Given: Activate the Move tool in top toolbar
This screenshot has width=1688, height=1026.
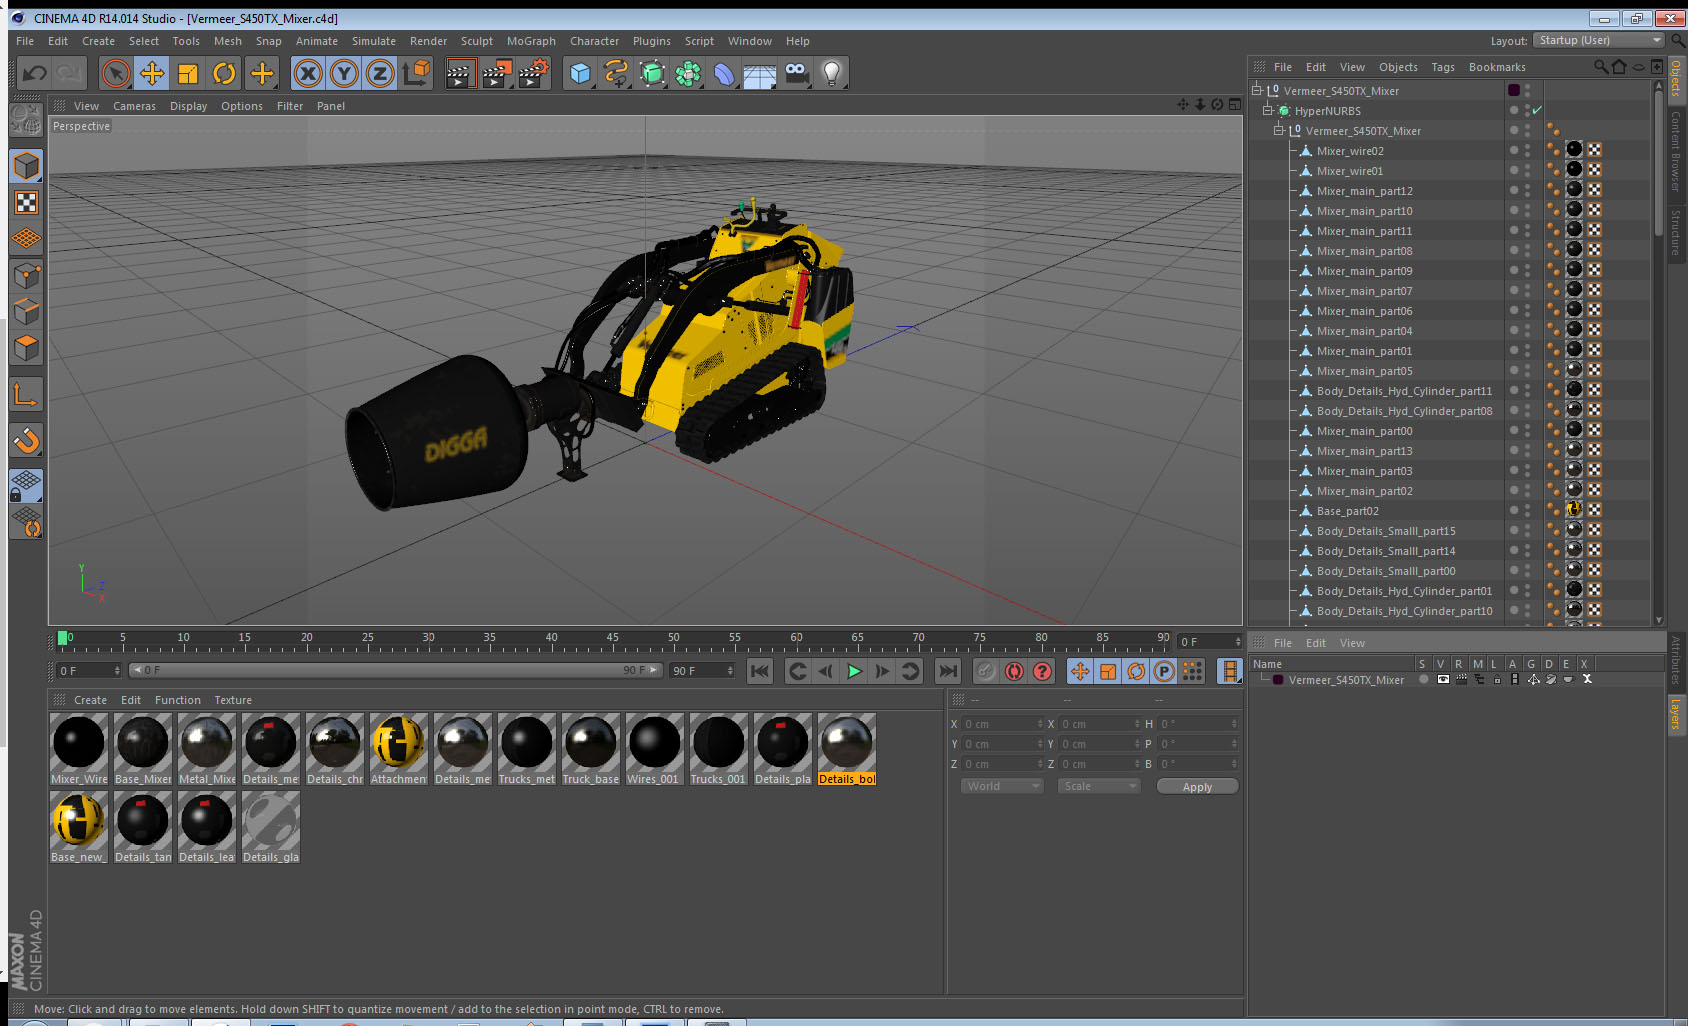Looking at the screenshot, I should [x=152, y=73].
